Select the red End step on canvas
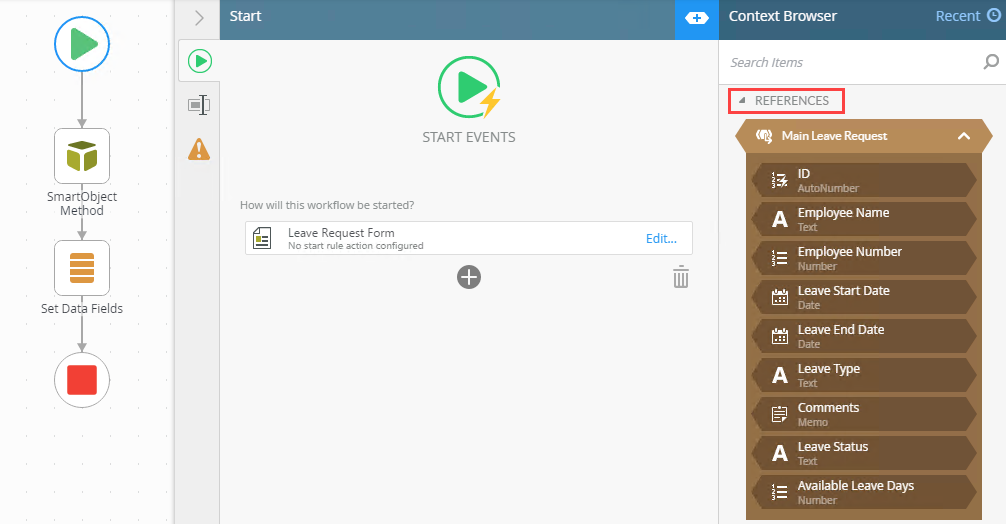The image size is (1006, 524). 82,380
